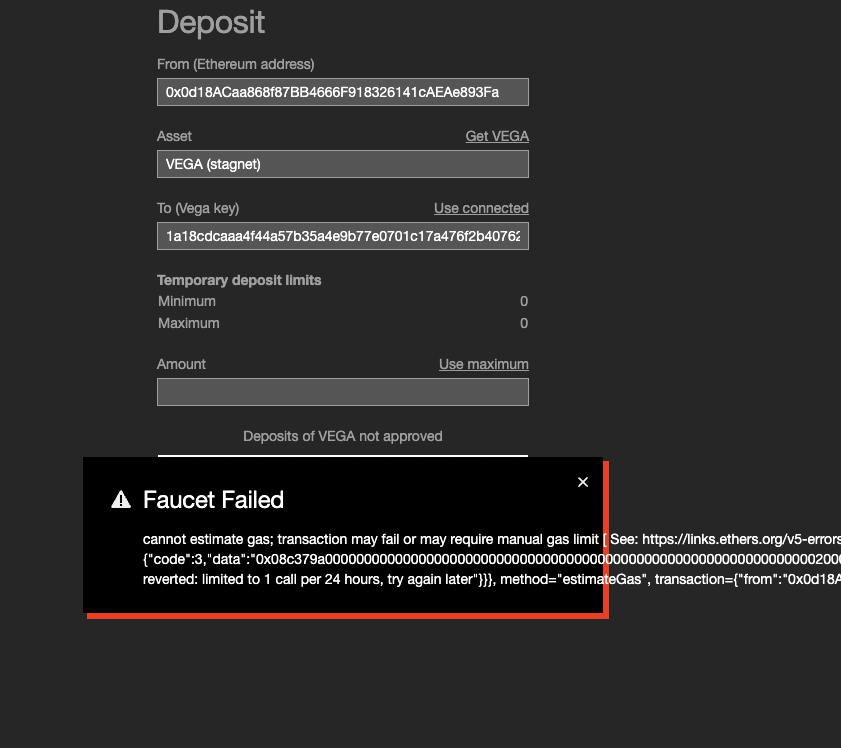Select the Maximum deposit limit value
This screenshot has width=841, height=748.
click(523, 323)
